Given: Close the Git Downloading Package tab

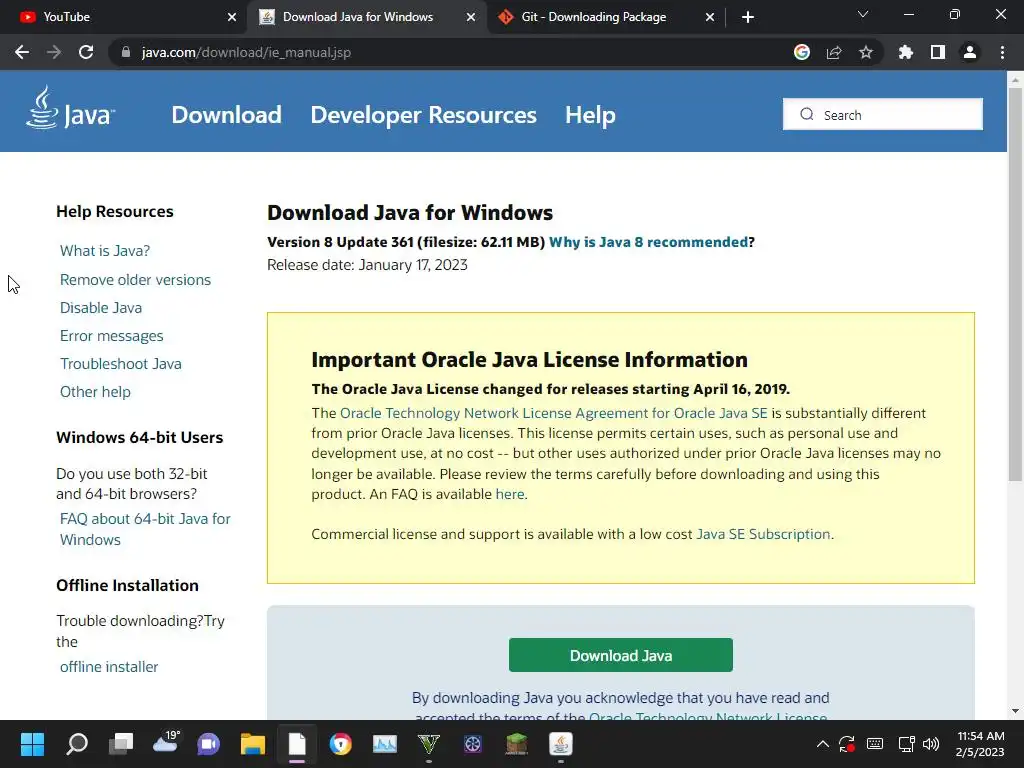Looking at the screenshot, I should pos(710,17).
